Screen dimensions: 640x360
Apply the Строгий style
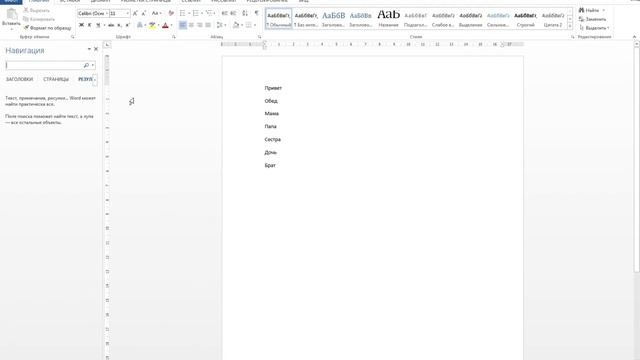coord(525,19)
